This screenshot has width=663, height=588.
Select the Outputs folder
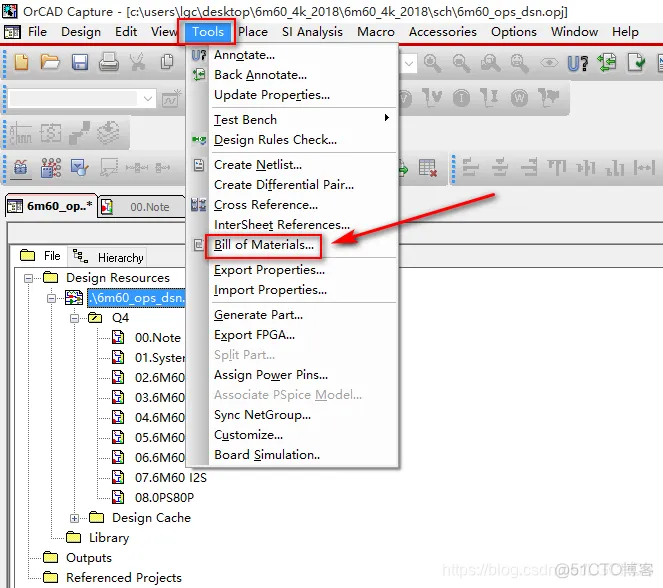click(89, 558)
